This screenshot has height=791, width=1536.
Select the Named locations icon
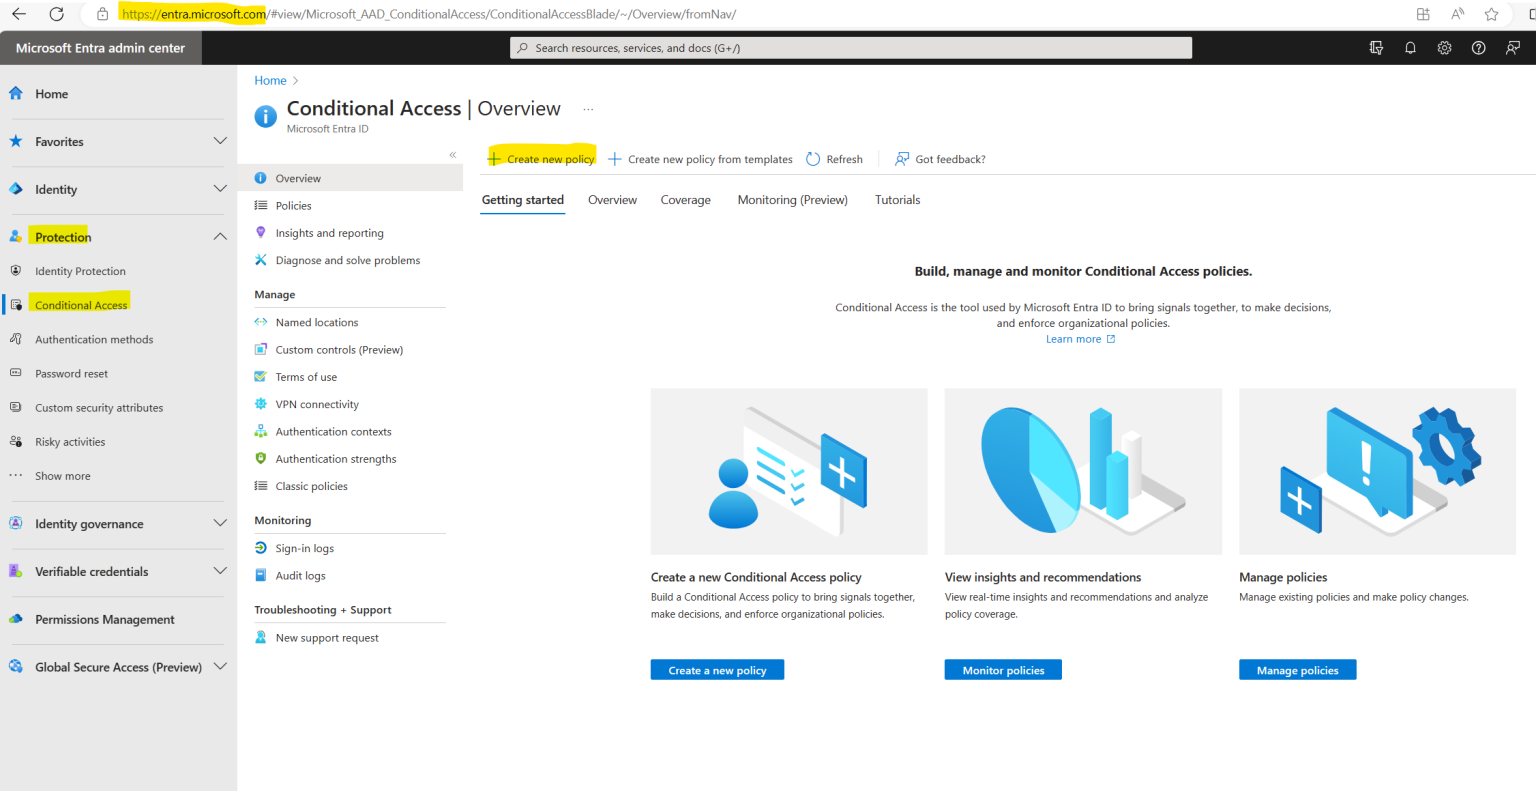260,322
